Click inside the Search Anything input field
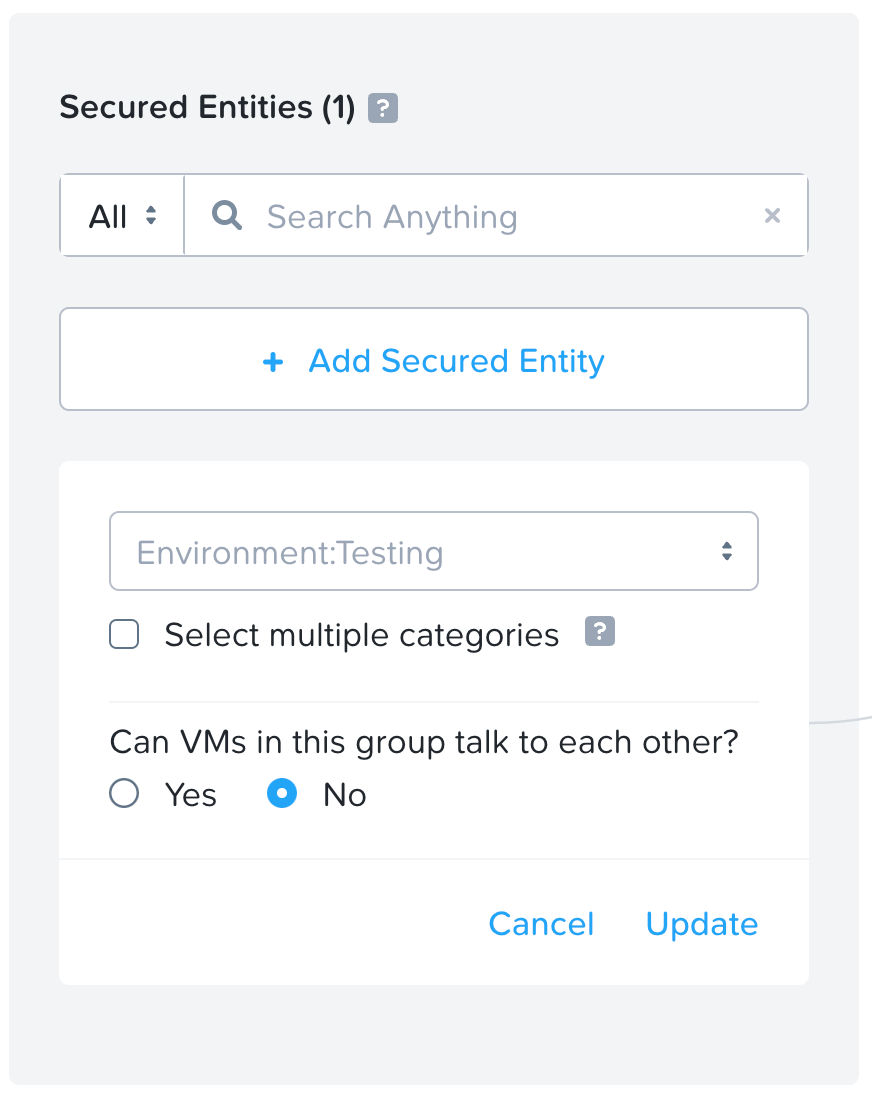Image resolution: width=872 pixels, height=1094 pixels. click(450, 215)
